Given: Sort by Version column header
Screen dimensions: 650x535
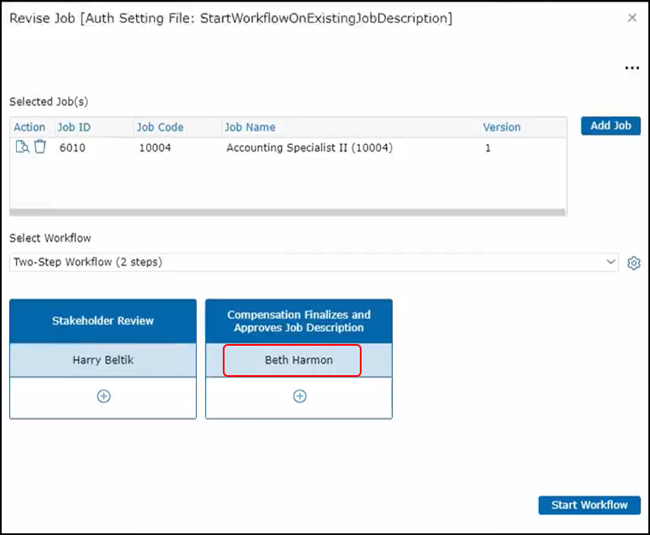Looking at the screenshot, I should point(502,127).
